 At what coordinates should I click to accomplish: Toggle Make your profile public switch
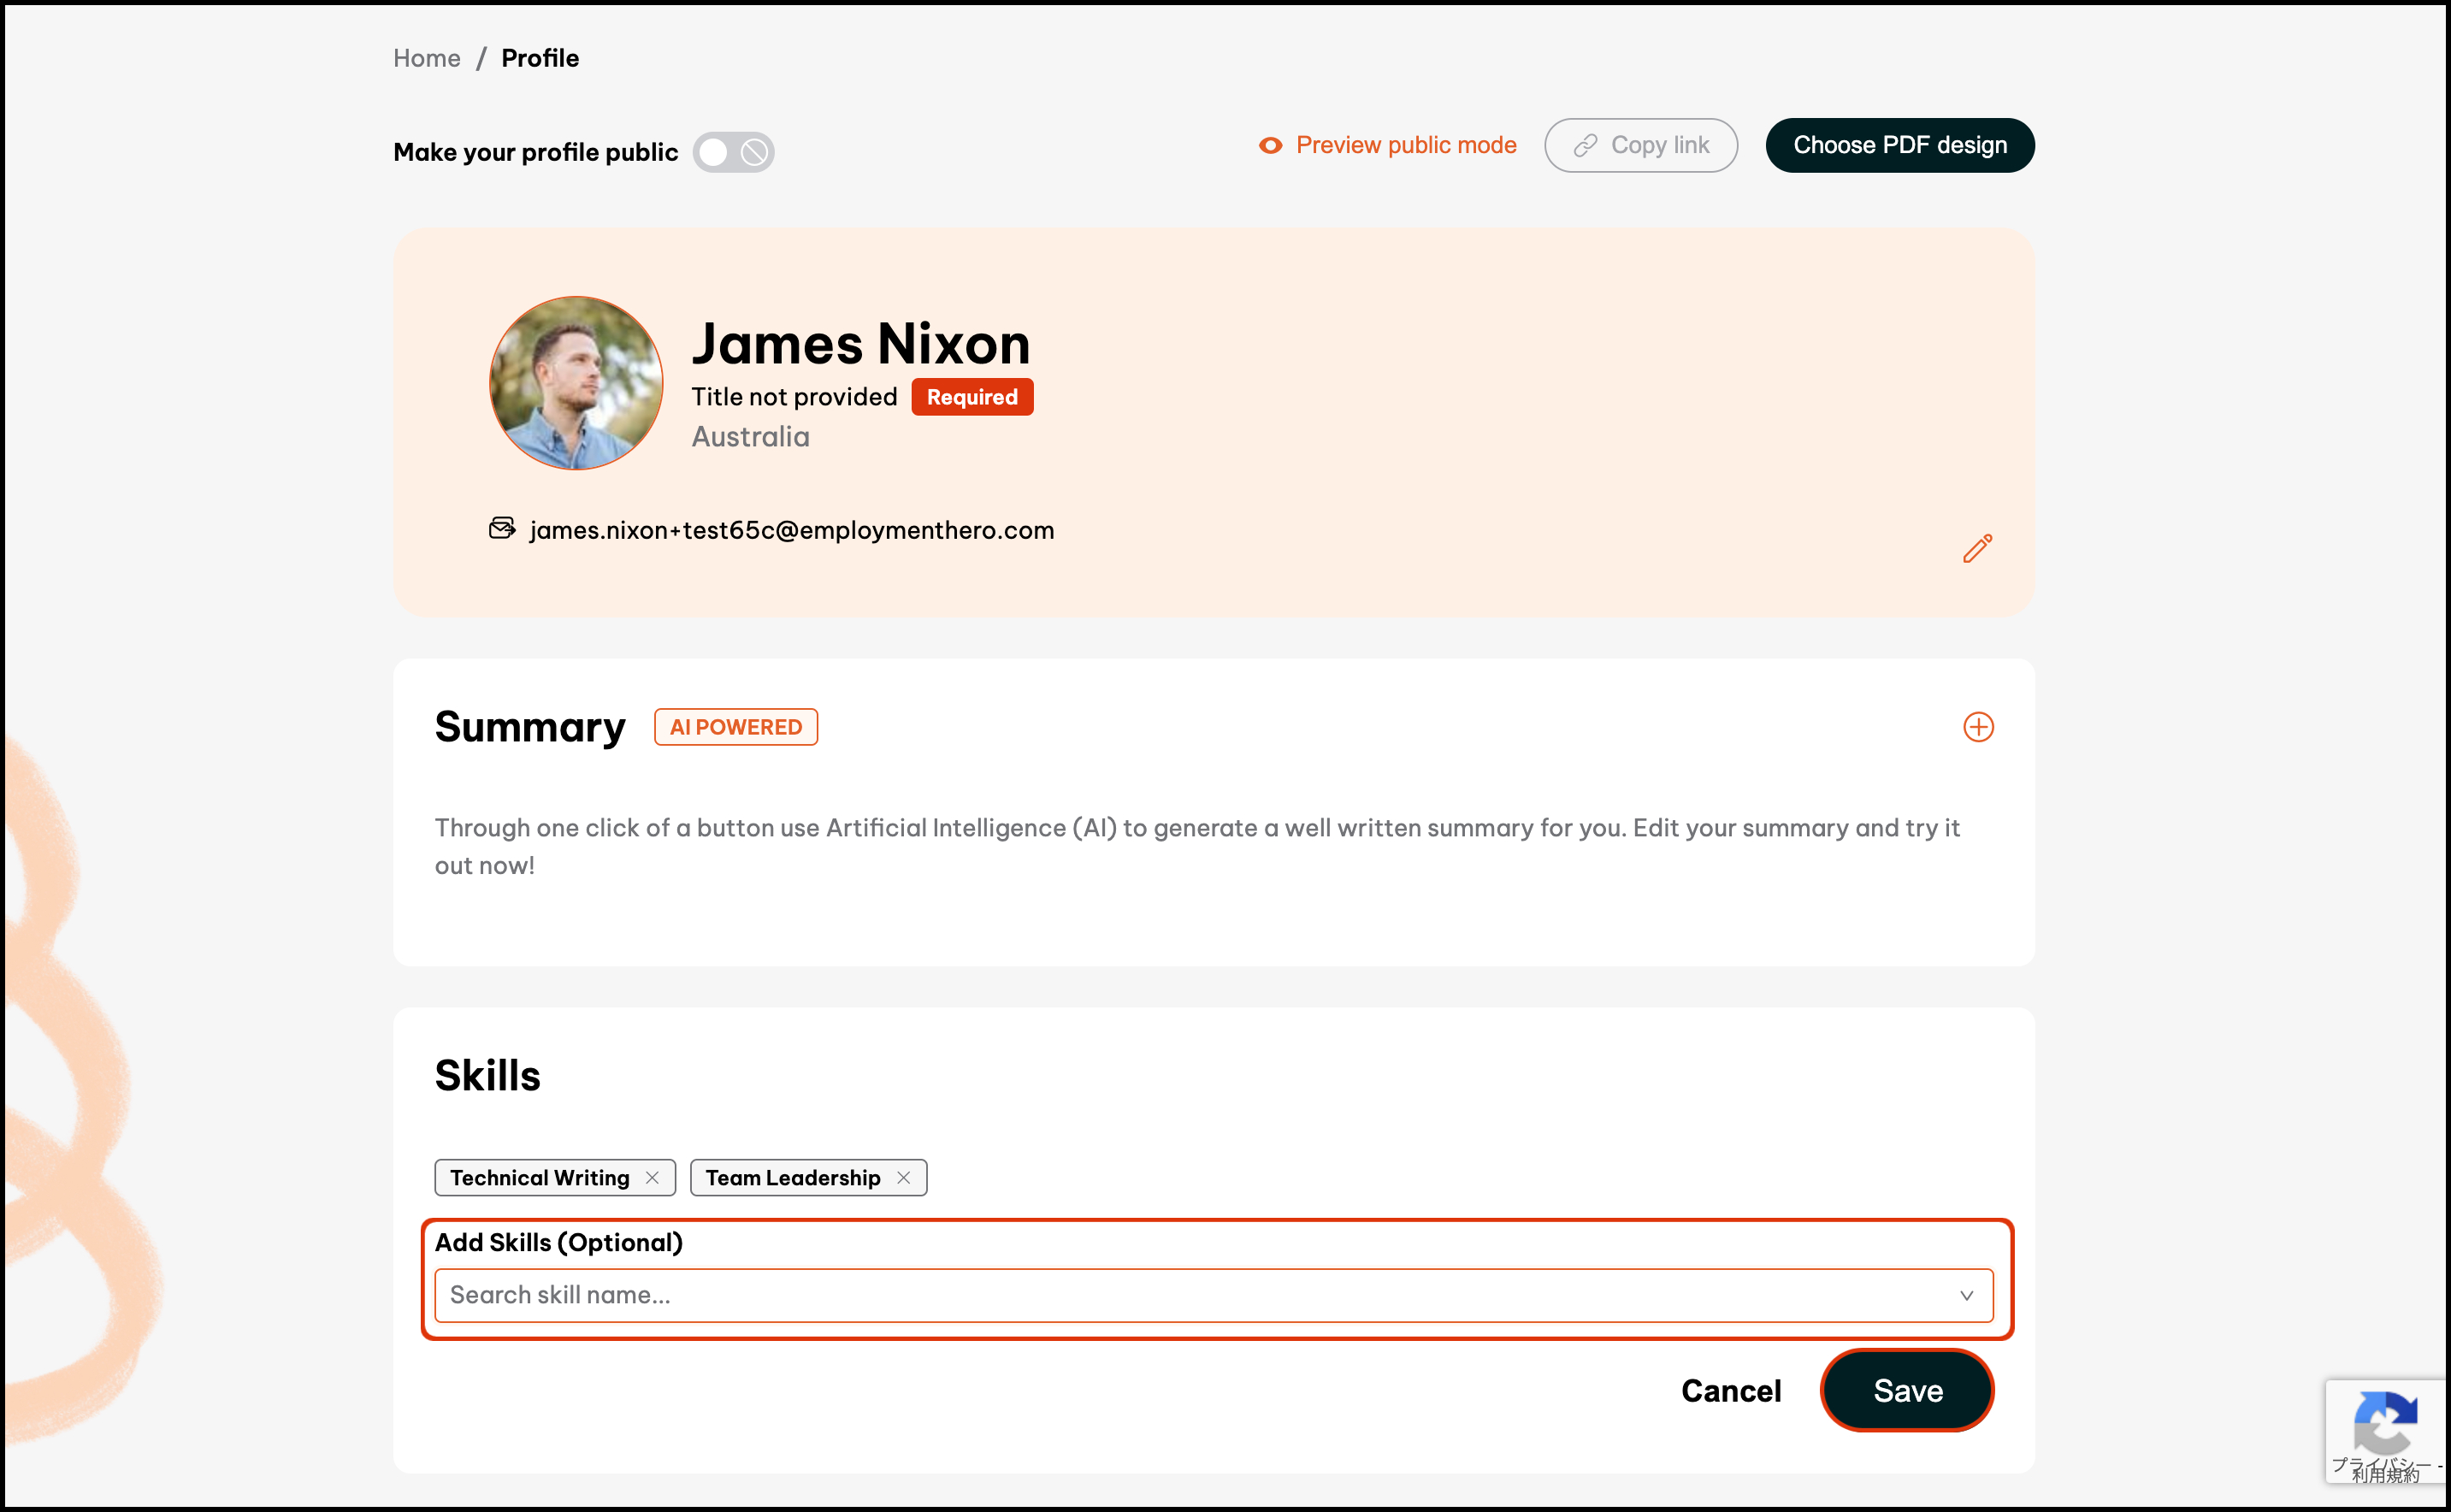click(733, 152)
